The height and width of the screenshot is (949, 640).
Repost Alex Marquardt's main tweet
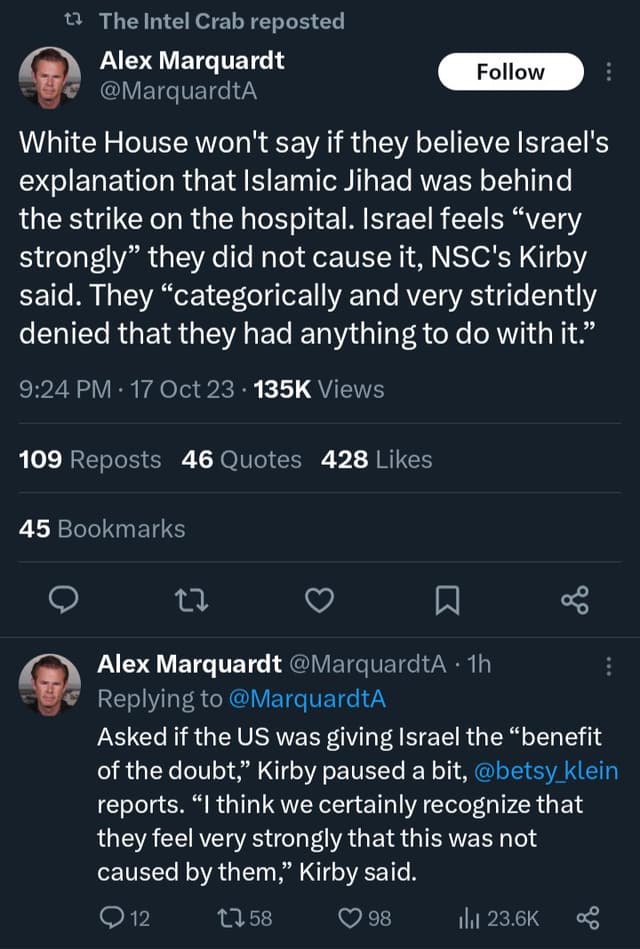(x=191, y=600)
